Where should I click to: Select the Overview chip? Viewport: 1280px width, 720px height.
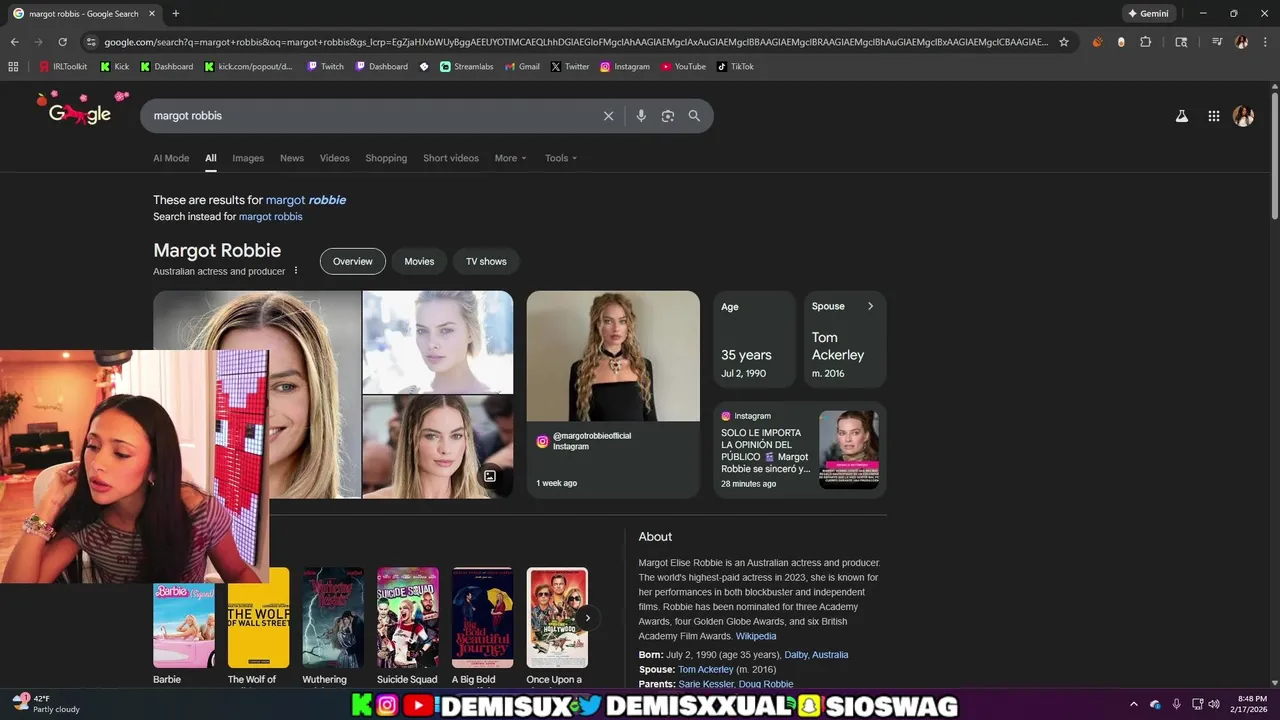(x=353, y=261)
